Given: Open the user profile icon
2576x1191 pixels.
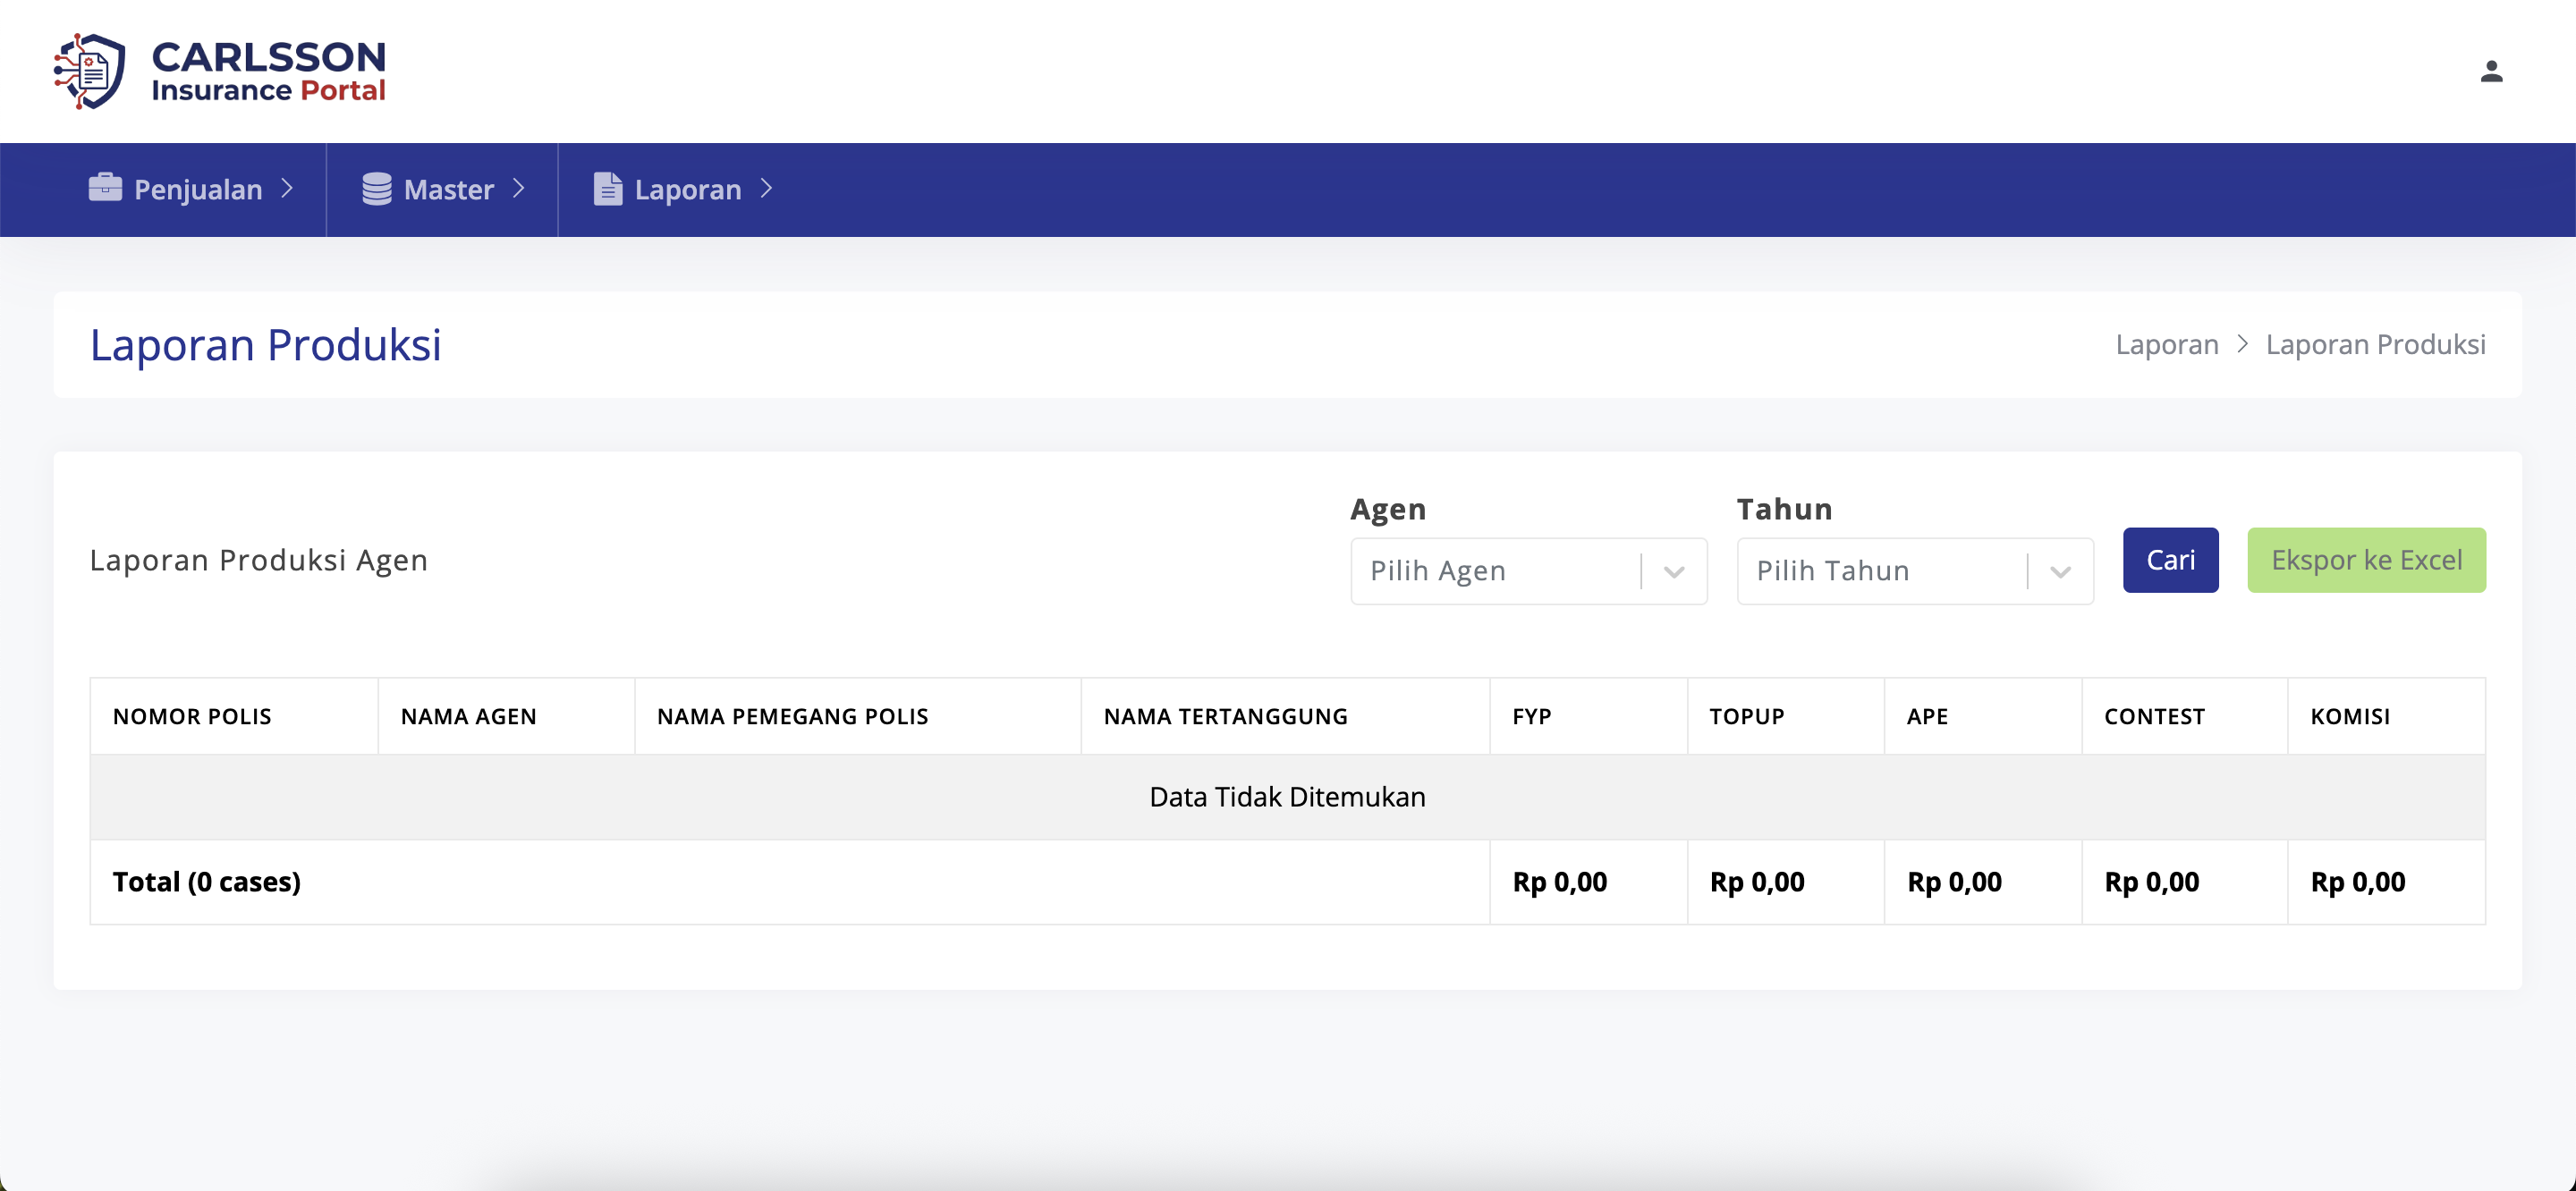Looking at the screenshot, I should (2491, 71).
